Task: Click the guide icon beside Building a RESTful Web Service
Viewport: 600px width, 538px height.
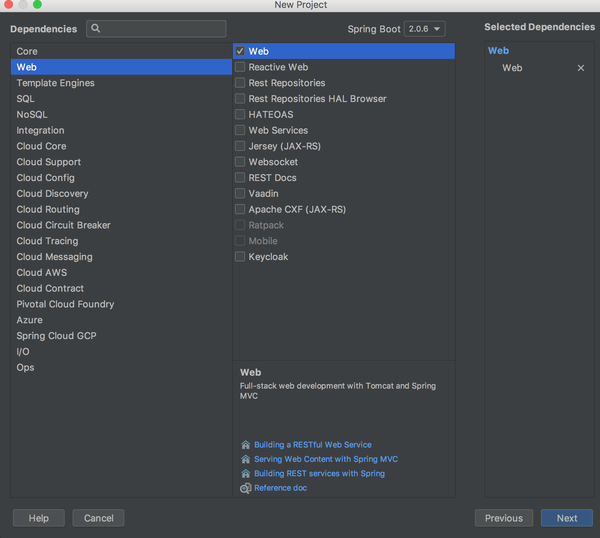Action: pos(245,445)
